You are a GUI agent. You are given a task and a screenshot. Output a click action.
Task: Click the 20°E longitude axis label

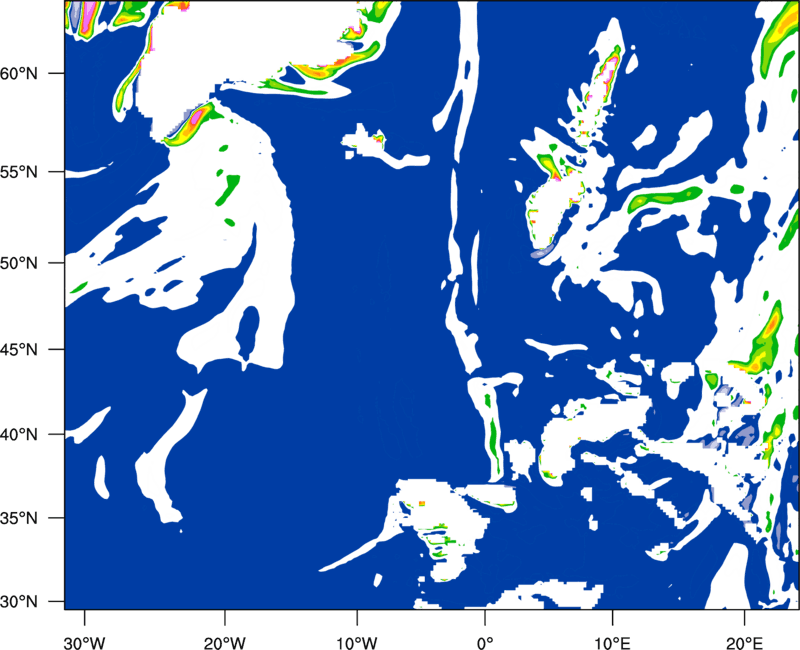(x=744, y=643)
